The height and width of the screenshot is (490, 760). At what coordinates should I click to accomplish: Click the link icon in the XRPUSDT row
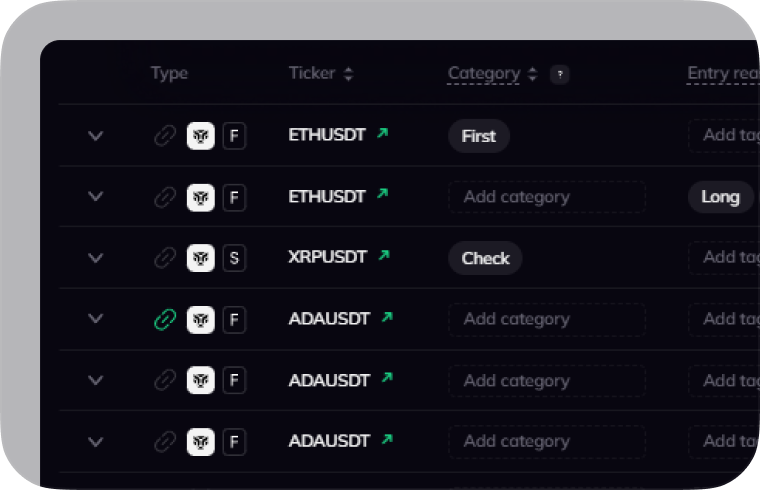[x=165, y=258]
